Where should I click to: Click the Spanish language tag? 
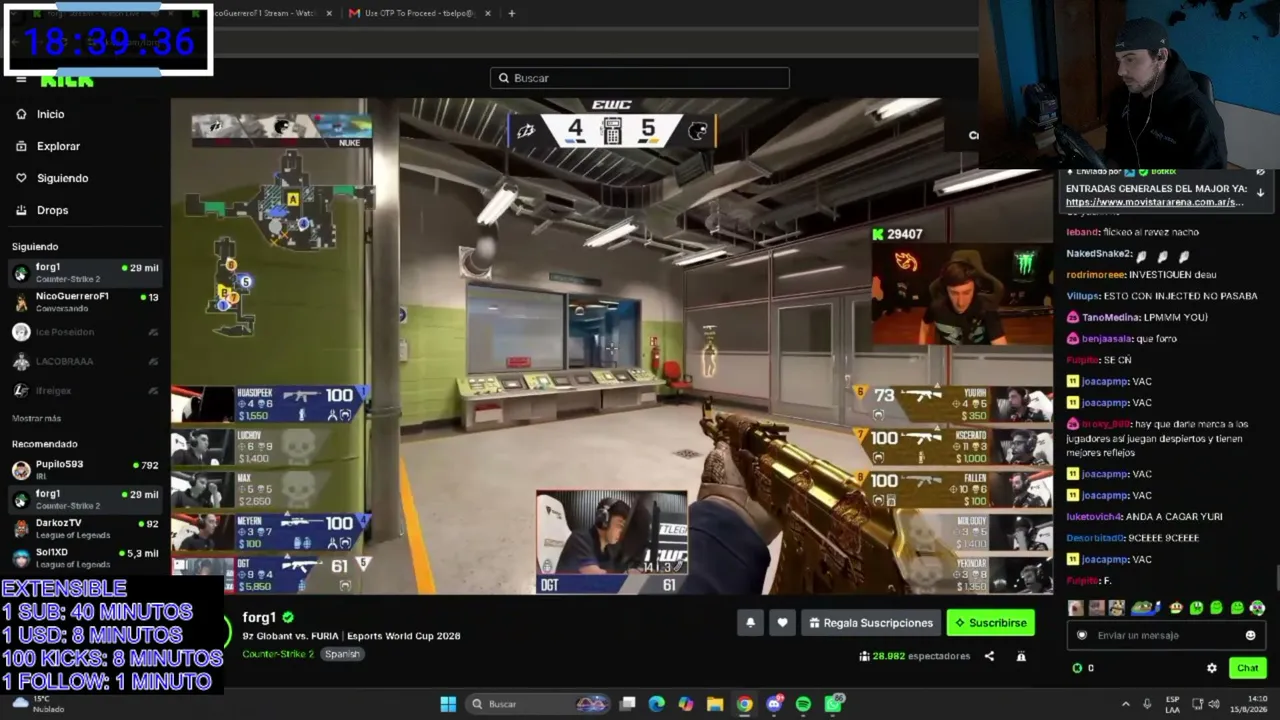pos(342,654)
